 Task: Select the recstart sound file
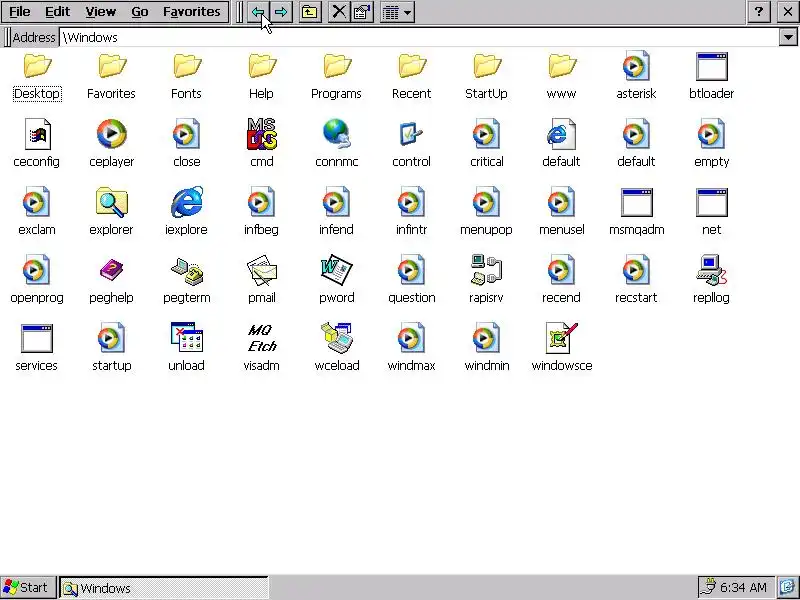tap(636, 270)
